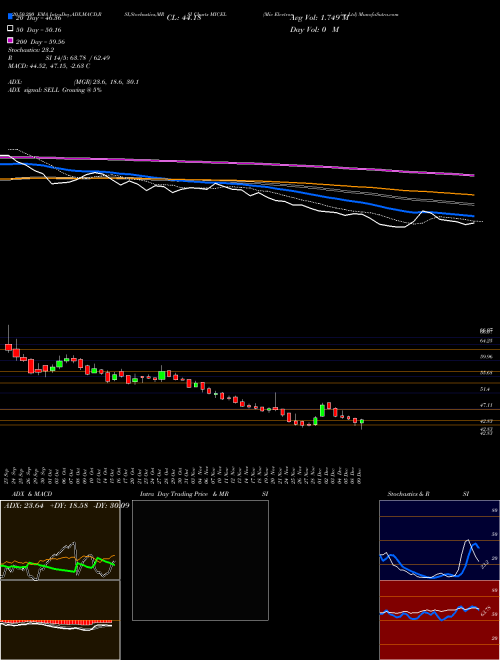Click the 'CL: 44.18' closing price text
Image resolution: width=500 pixels, height=660 pixels.
tap(184, 18)
